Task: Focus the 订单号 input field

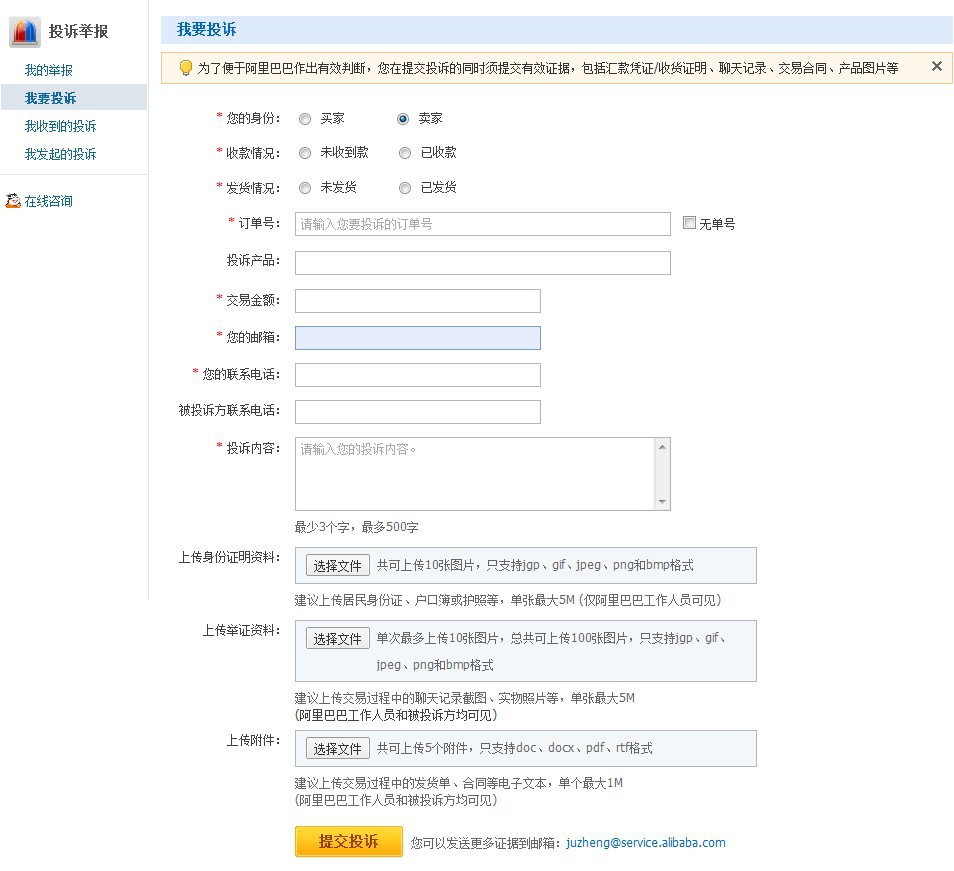Action: point(482,224)
